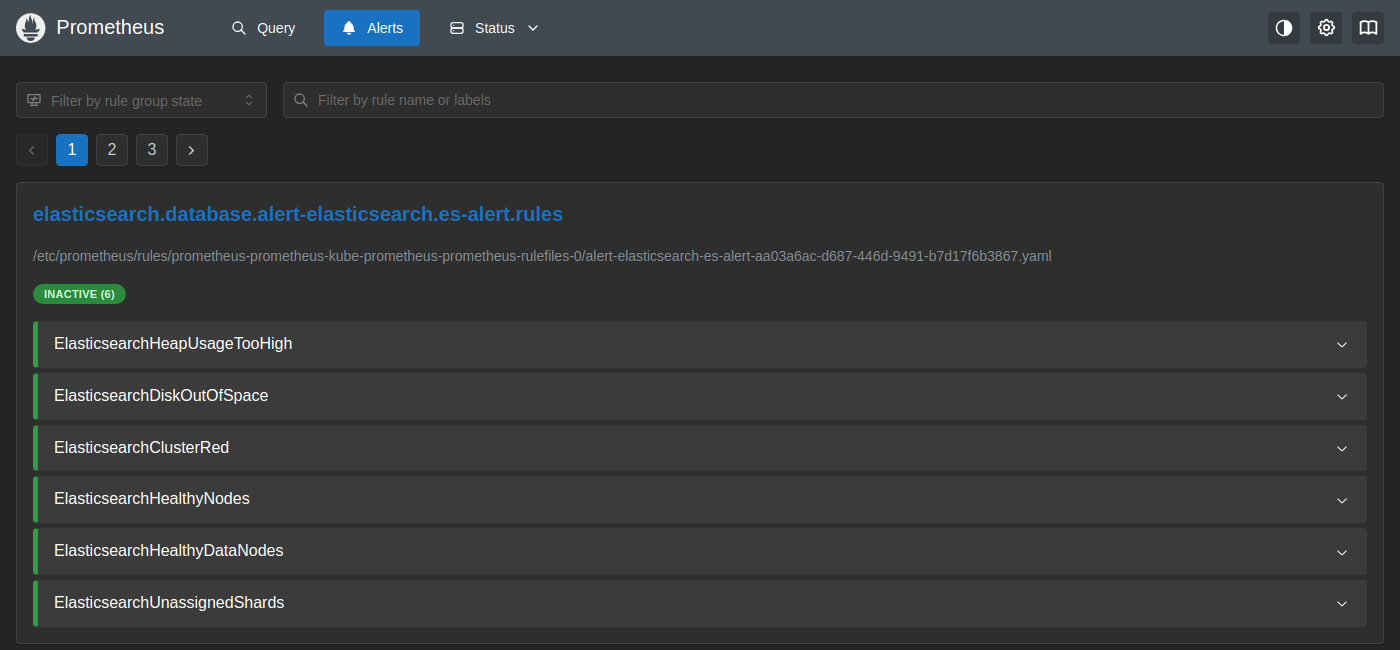1400x650 pixels.
Task: Select pagination page 3
Action: pos(152,150)
